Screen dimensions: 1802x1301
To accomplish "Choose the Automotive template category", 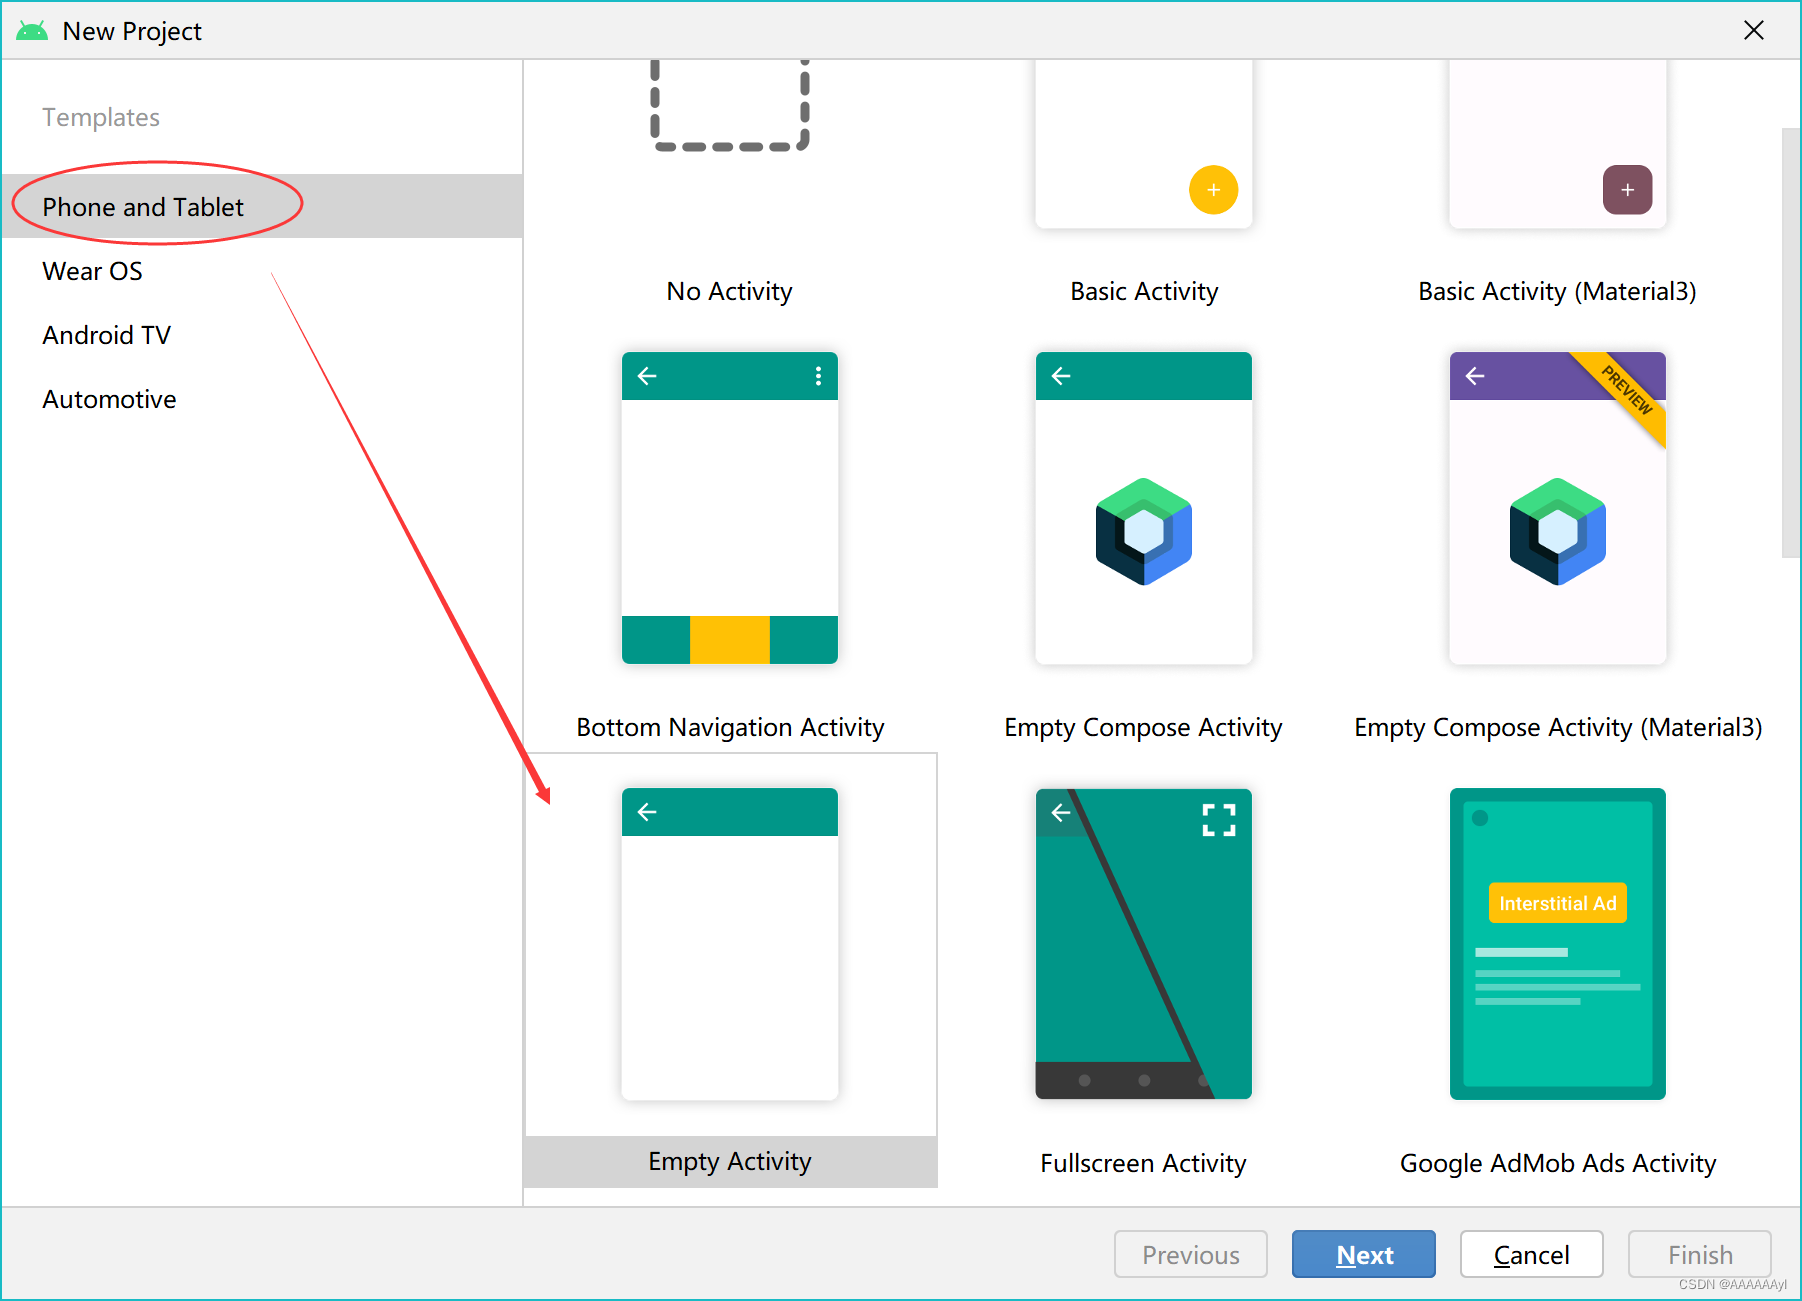I will click(262, 399).
